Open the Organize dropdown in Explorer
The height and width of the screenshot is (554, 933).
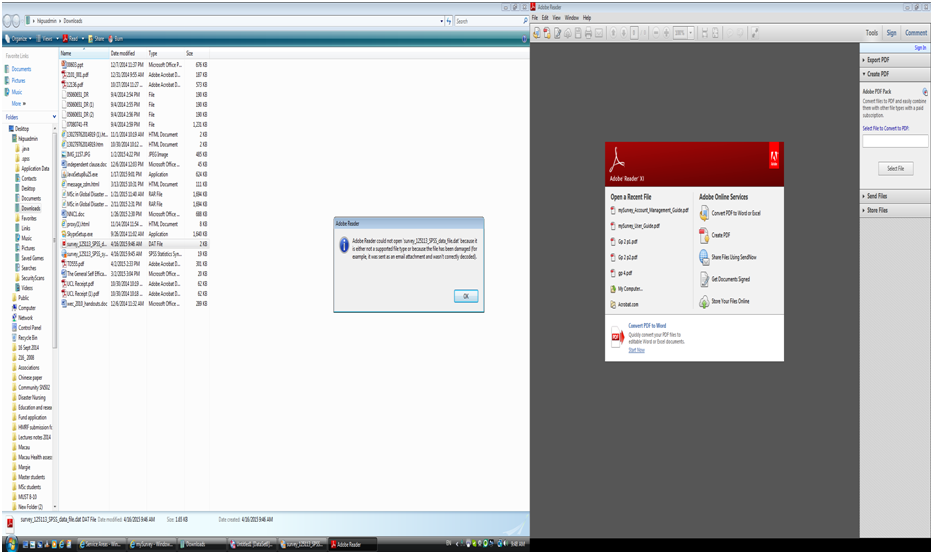(x=18, y=39)
